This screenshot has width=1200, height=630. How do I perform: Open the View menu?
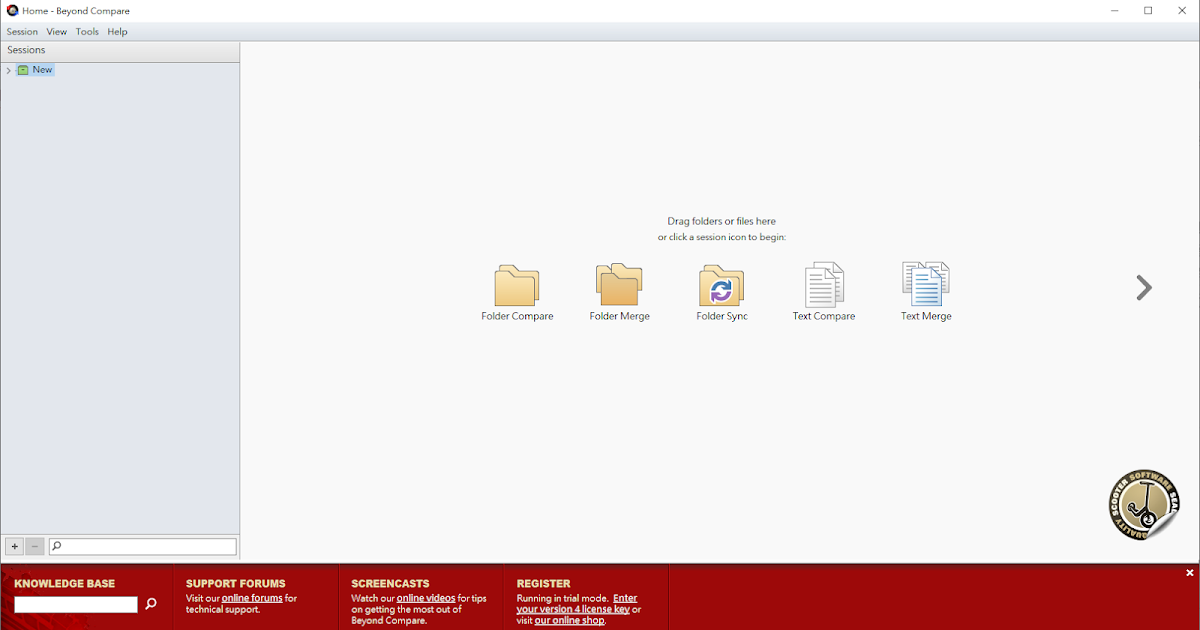tap(57, 32)
